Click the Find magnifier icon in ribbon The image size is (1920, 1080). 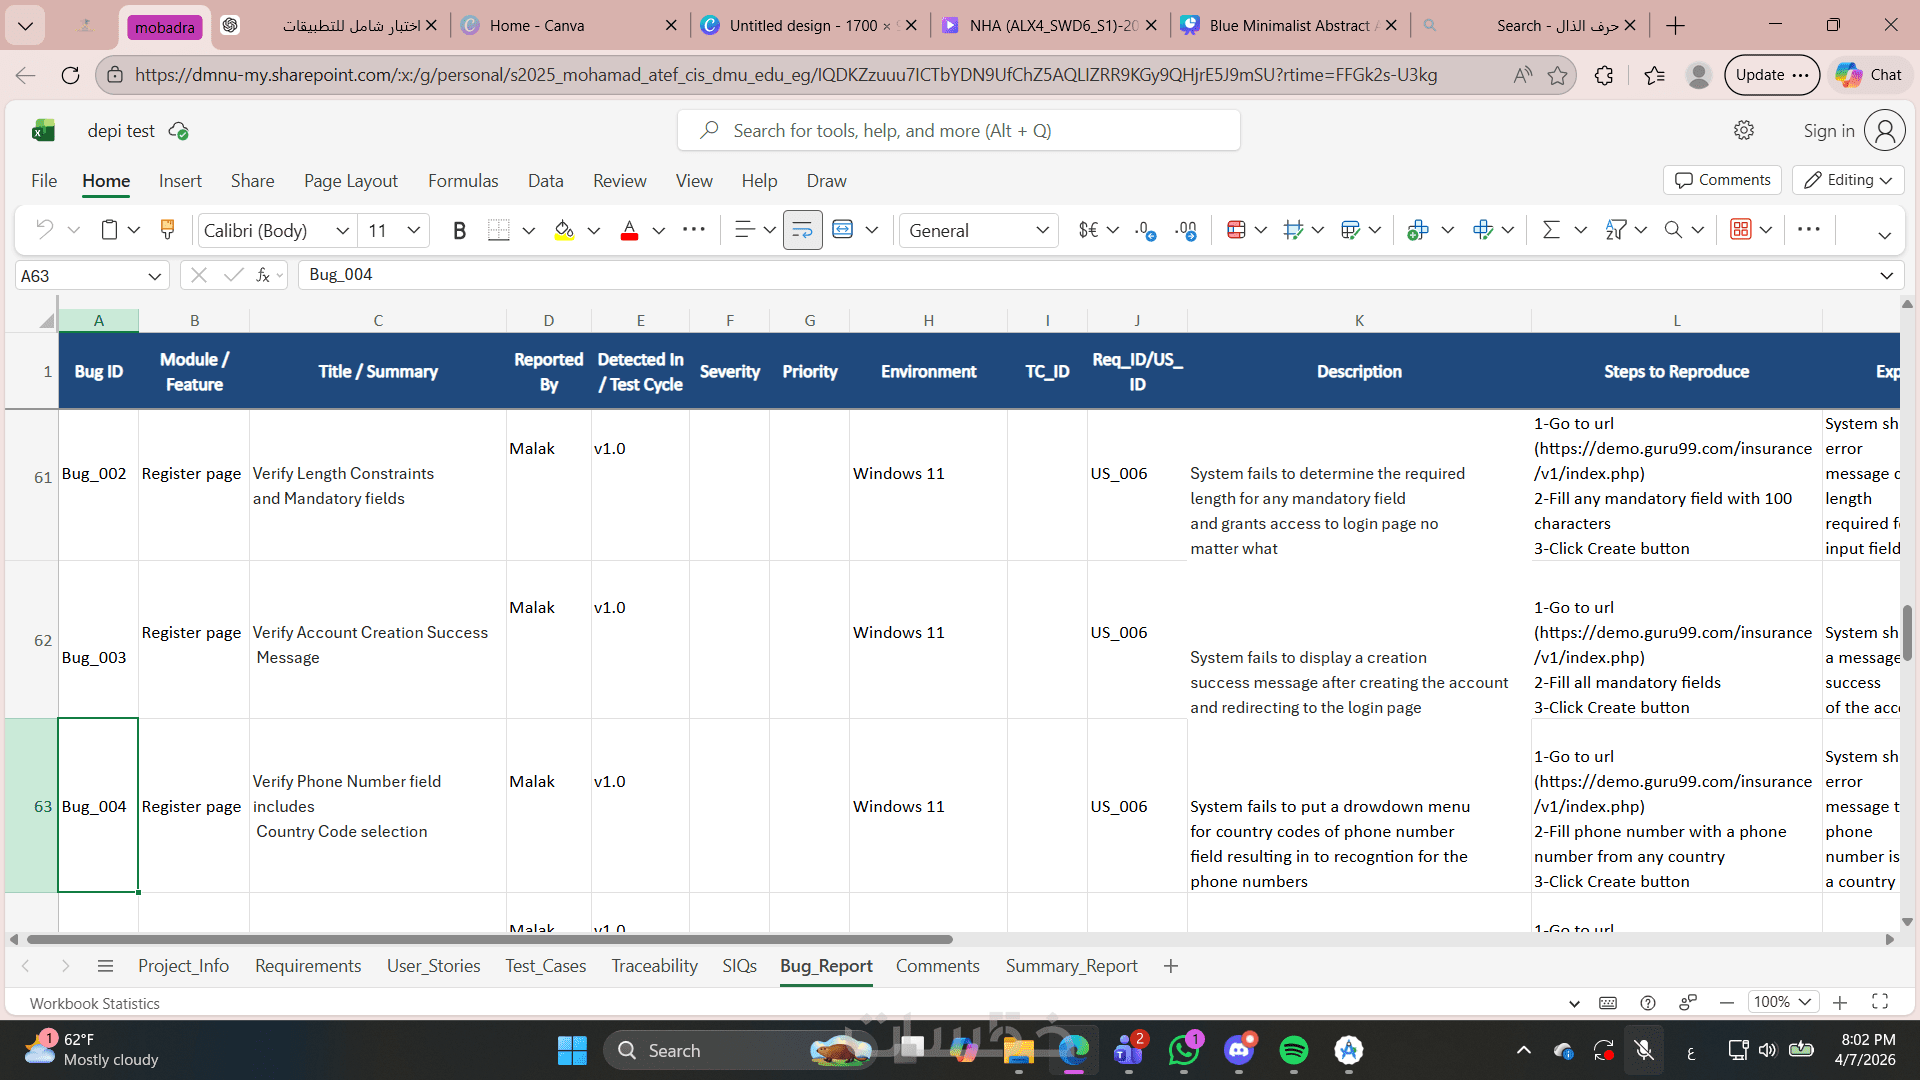click(1673, 230)
